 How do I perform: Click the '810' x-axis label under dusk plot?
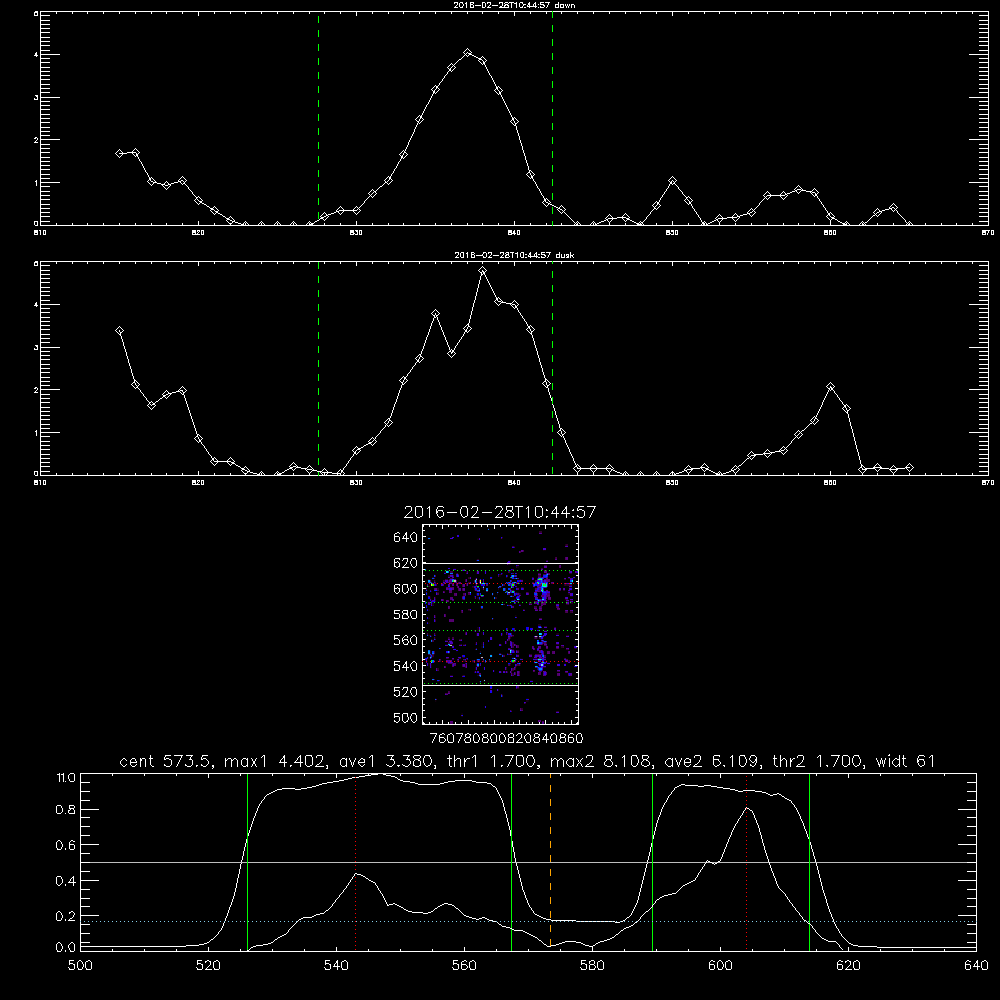40,483
